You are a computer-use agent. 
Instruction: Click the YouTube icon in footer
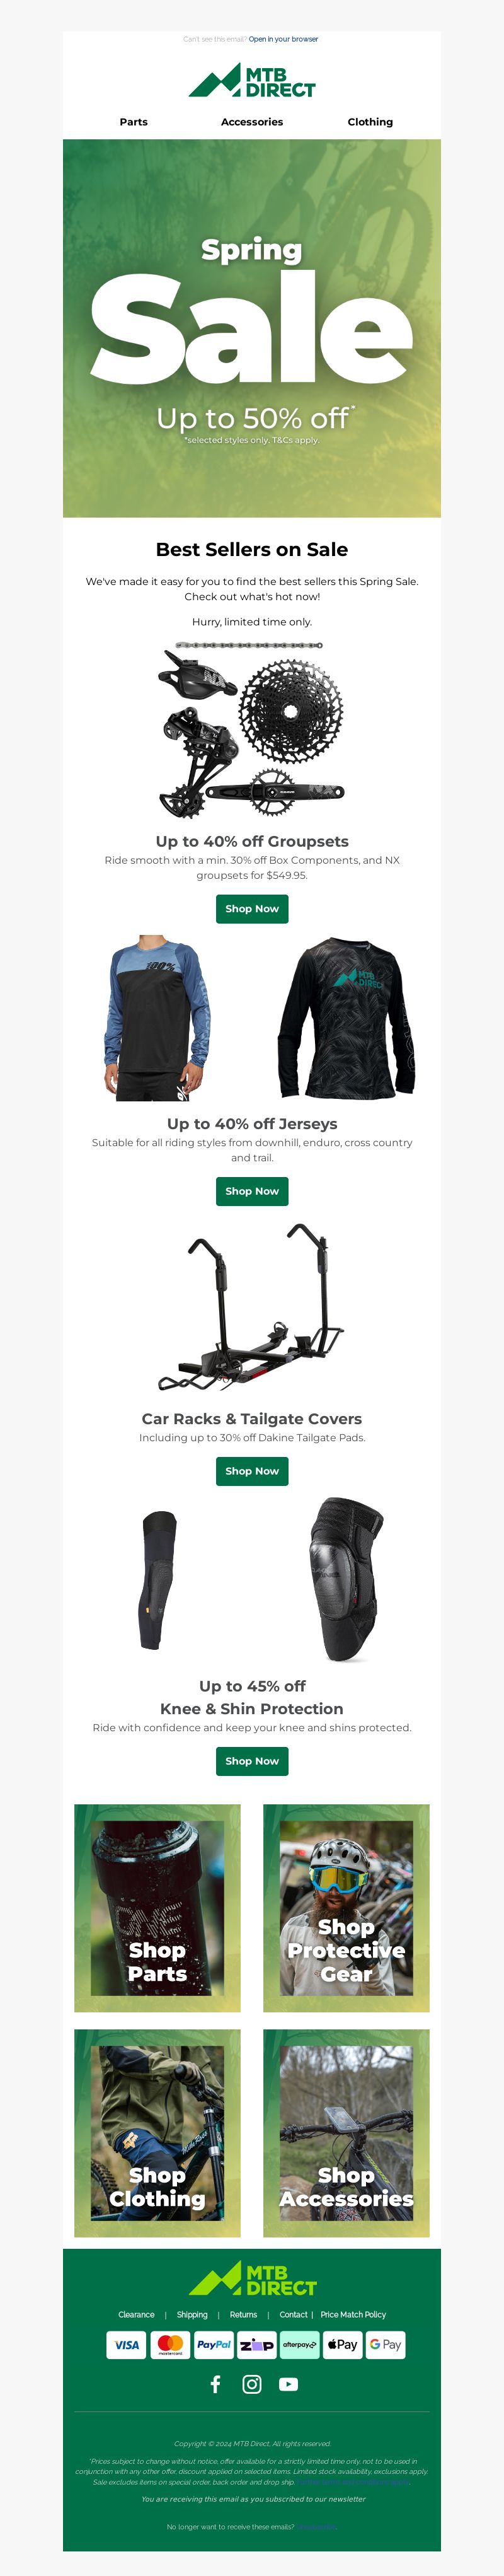(x=289, y=2385)
